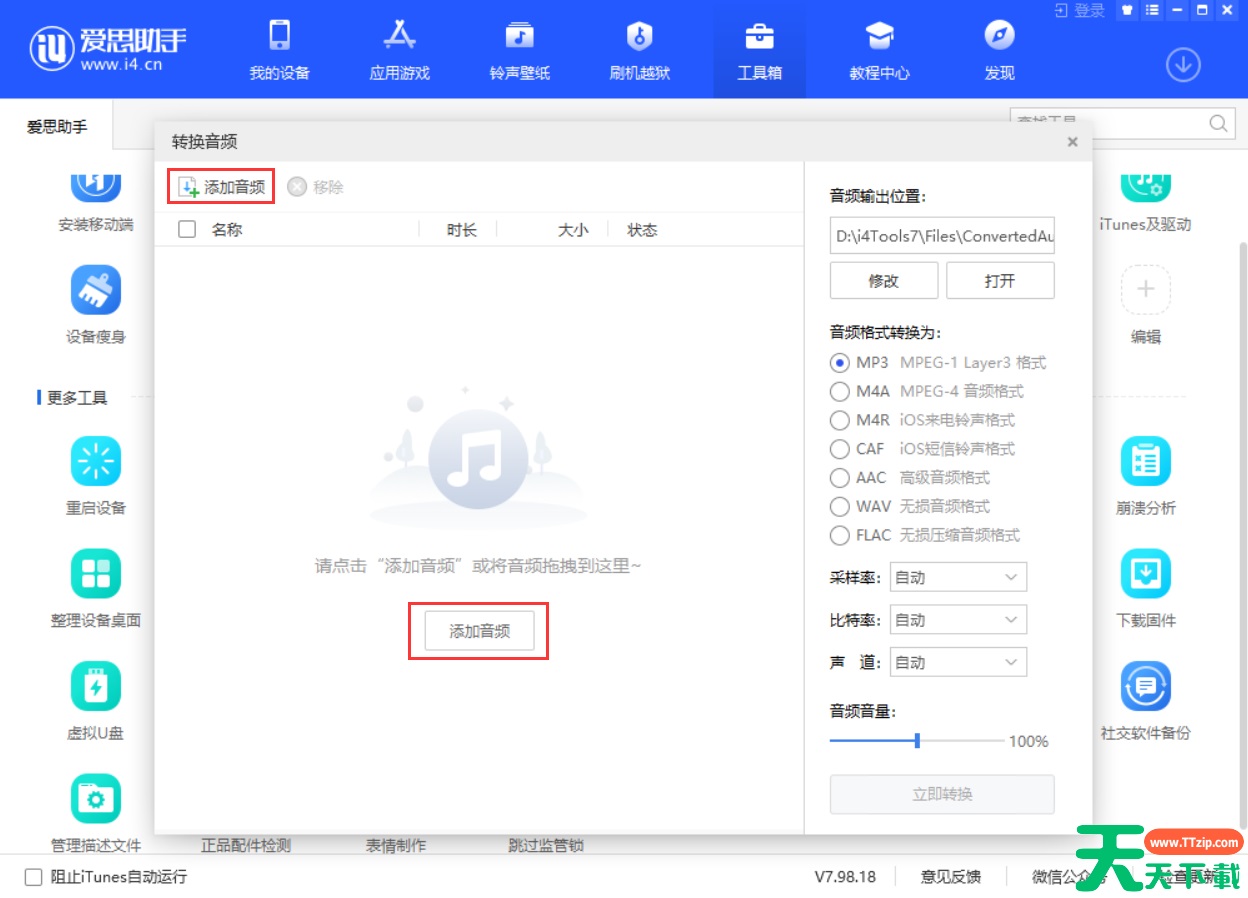The image size is (1248, 898).
Task: Open the 采样率 dropdown
Action: click(956, 577)
